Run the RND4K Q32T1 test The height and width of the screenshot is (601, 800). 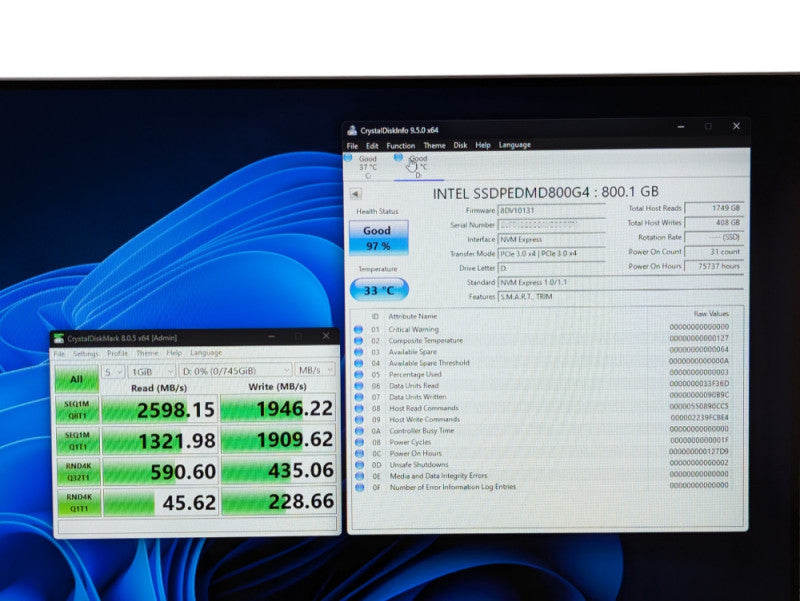coord(78,472)
